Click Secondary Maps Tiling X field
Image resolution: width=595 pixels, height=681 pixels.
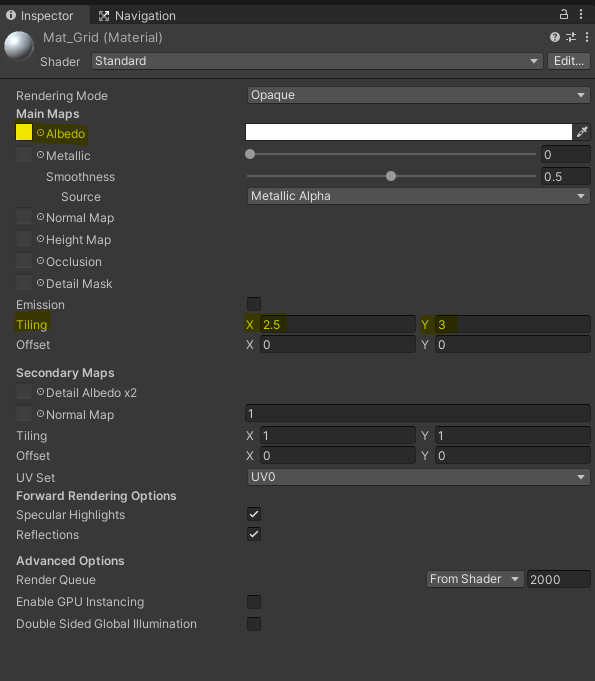[x=337, y=436]
